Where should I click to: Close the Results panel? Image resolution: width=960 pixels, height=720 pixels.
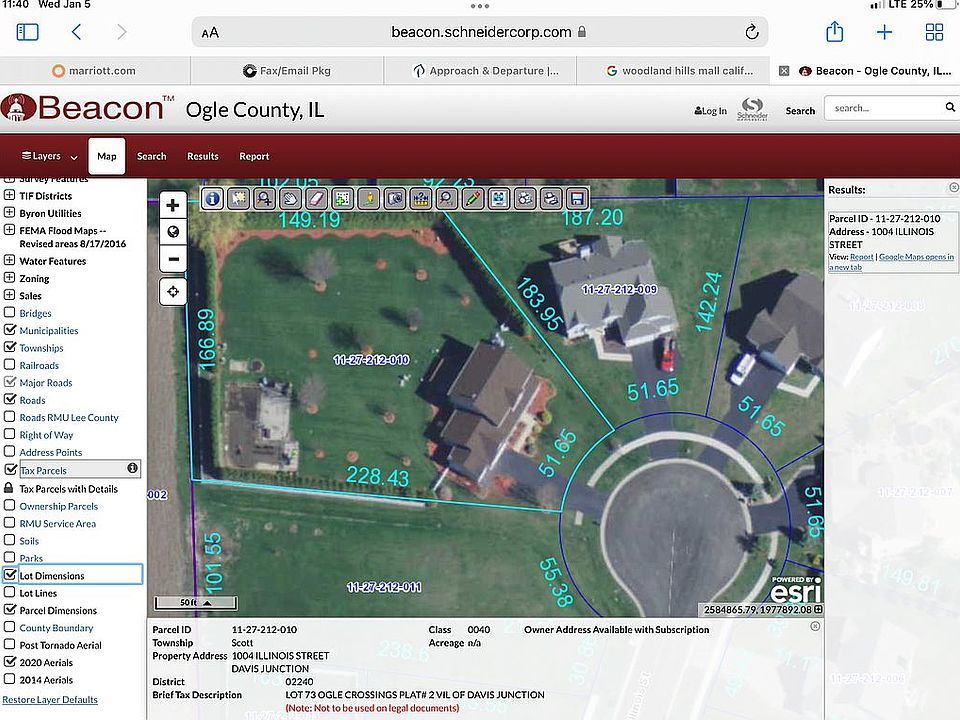click(953, 187)
